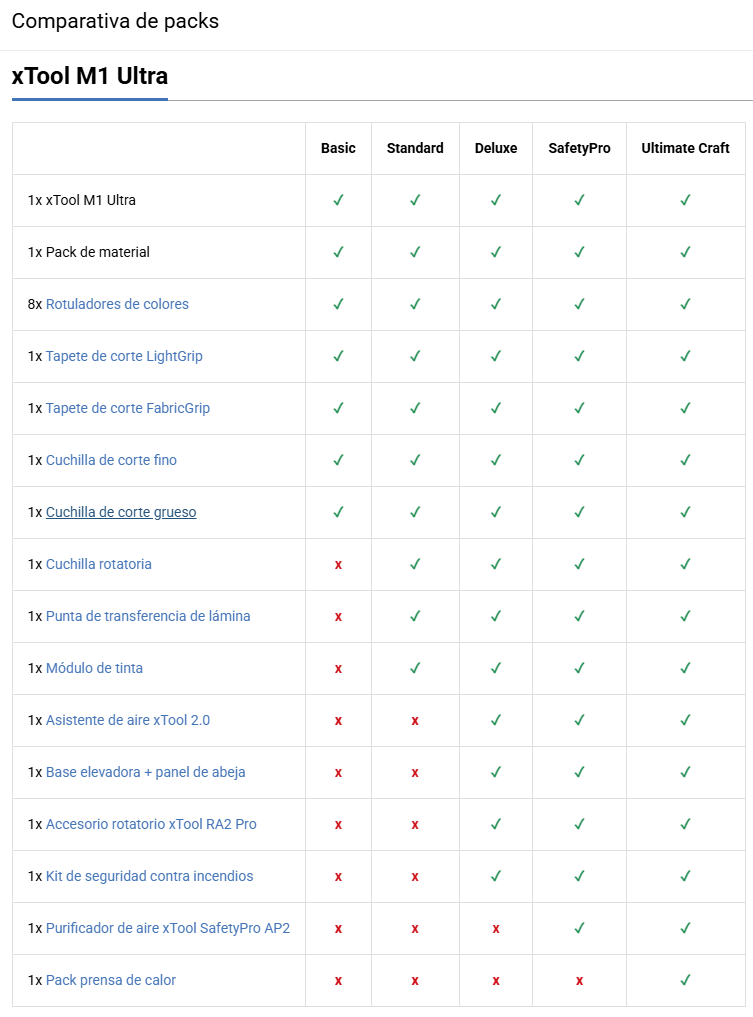Click the Deluxe checkmark for Kit de seguridad
Screen dimensions: 753x1017
pyautogui.click(x=496, y=876)
